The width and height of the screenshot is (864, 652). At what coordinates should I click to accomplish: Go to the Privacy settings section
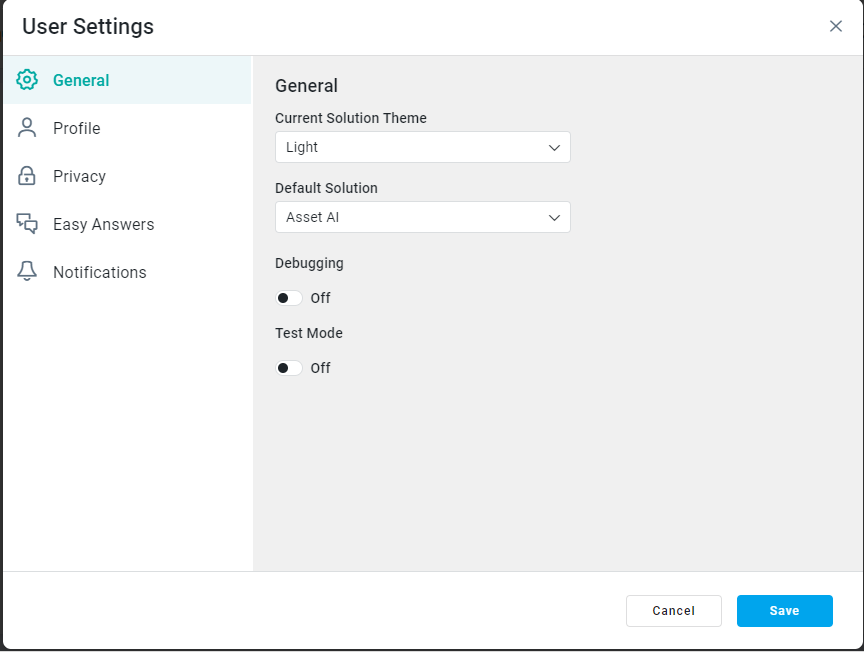tap(79, 176)
